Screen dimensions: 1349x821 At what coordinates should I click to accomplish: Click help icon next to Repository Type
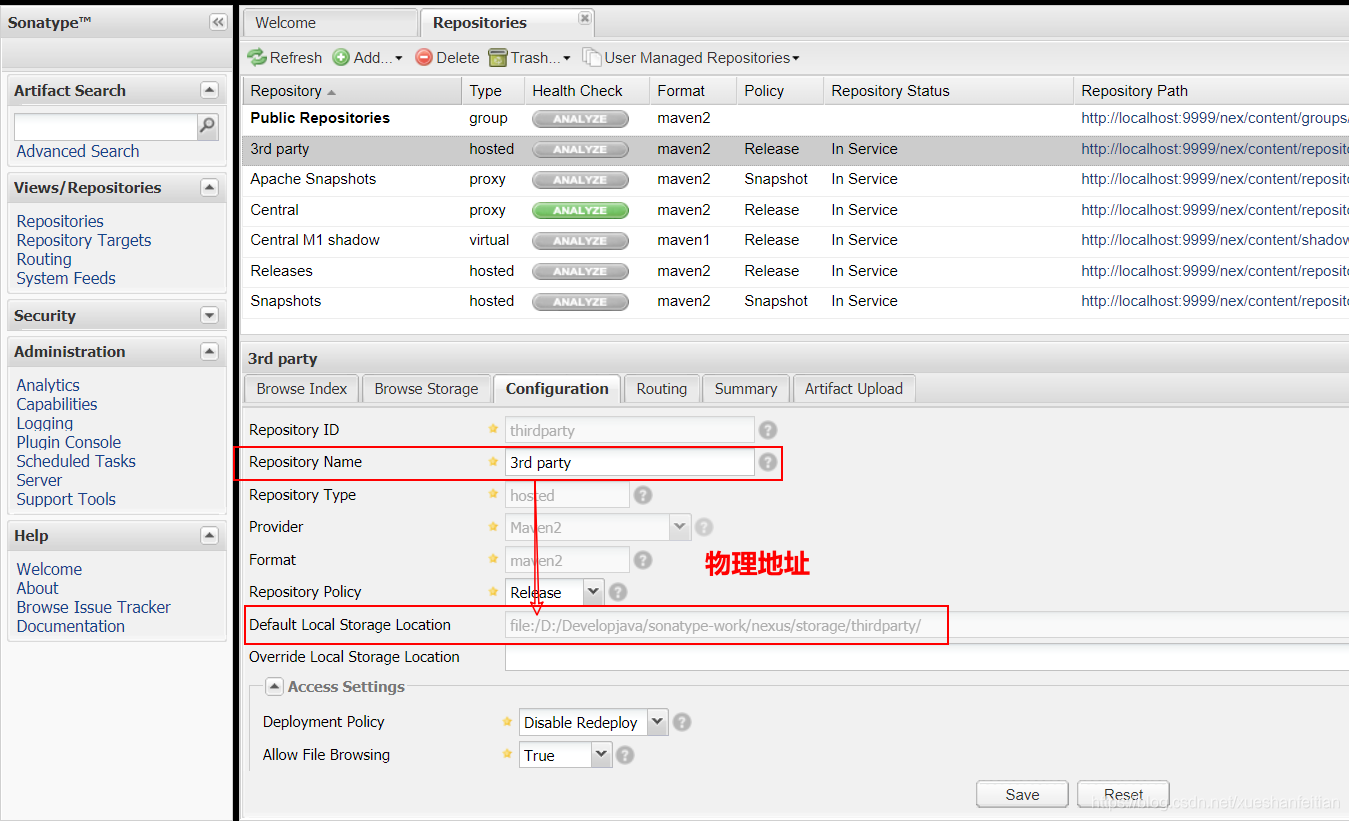[643, 495]
